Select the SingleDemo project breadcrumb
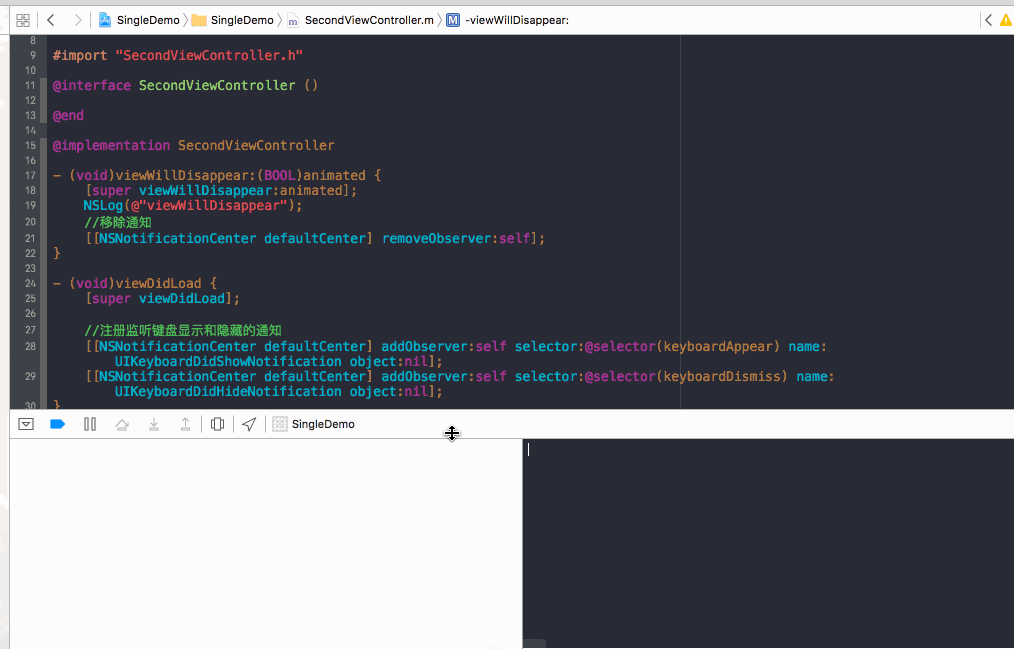 139,20
